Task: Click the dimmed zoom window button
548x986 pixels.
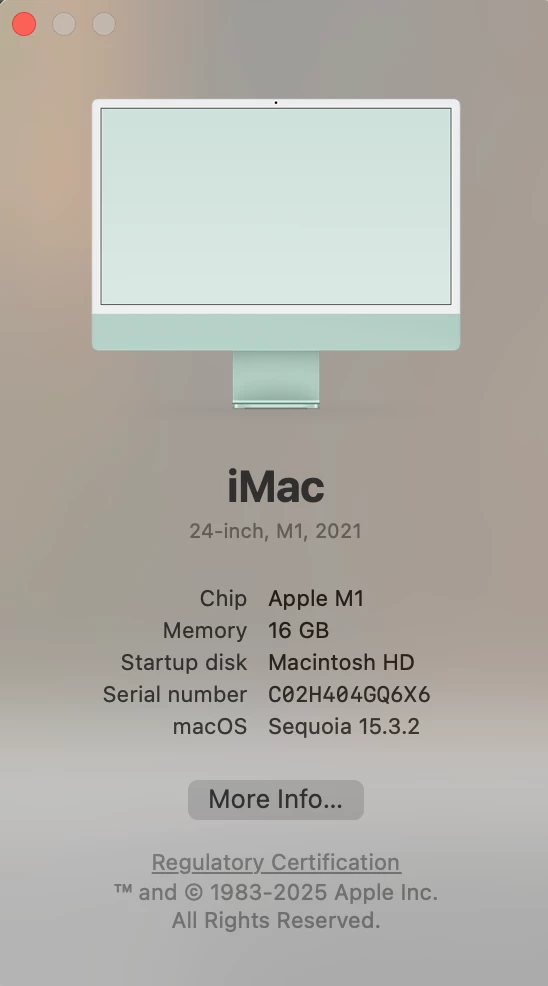Action: pos(104,24)
